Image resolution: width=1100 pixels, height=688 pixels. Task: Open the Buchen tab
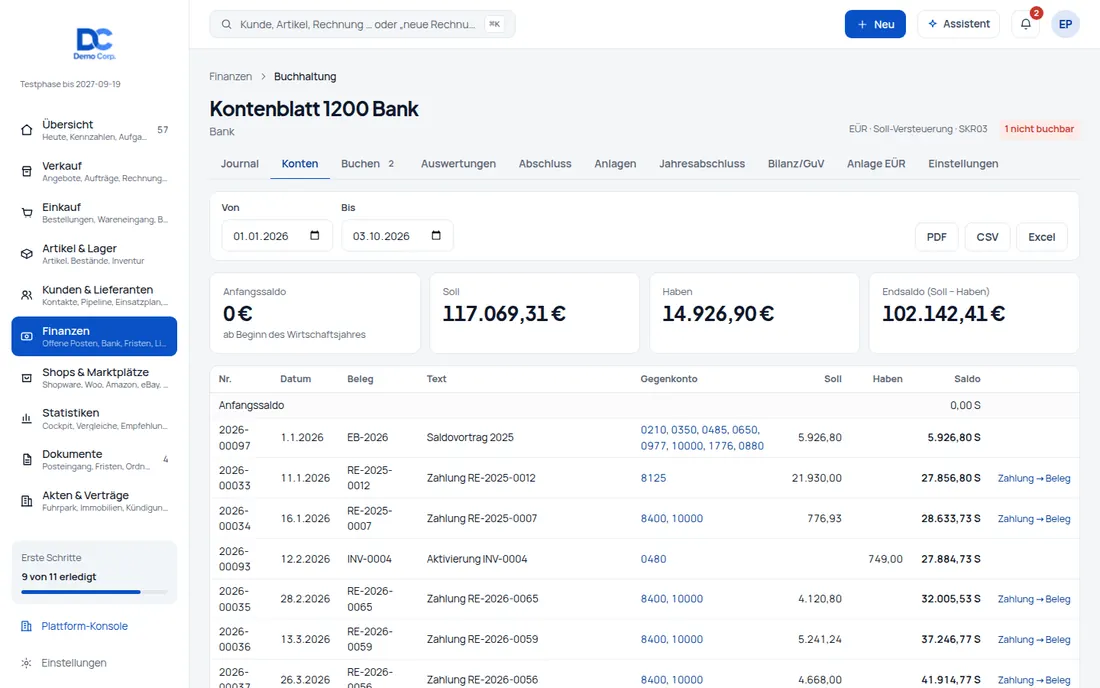(368, 163)
